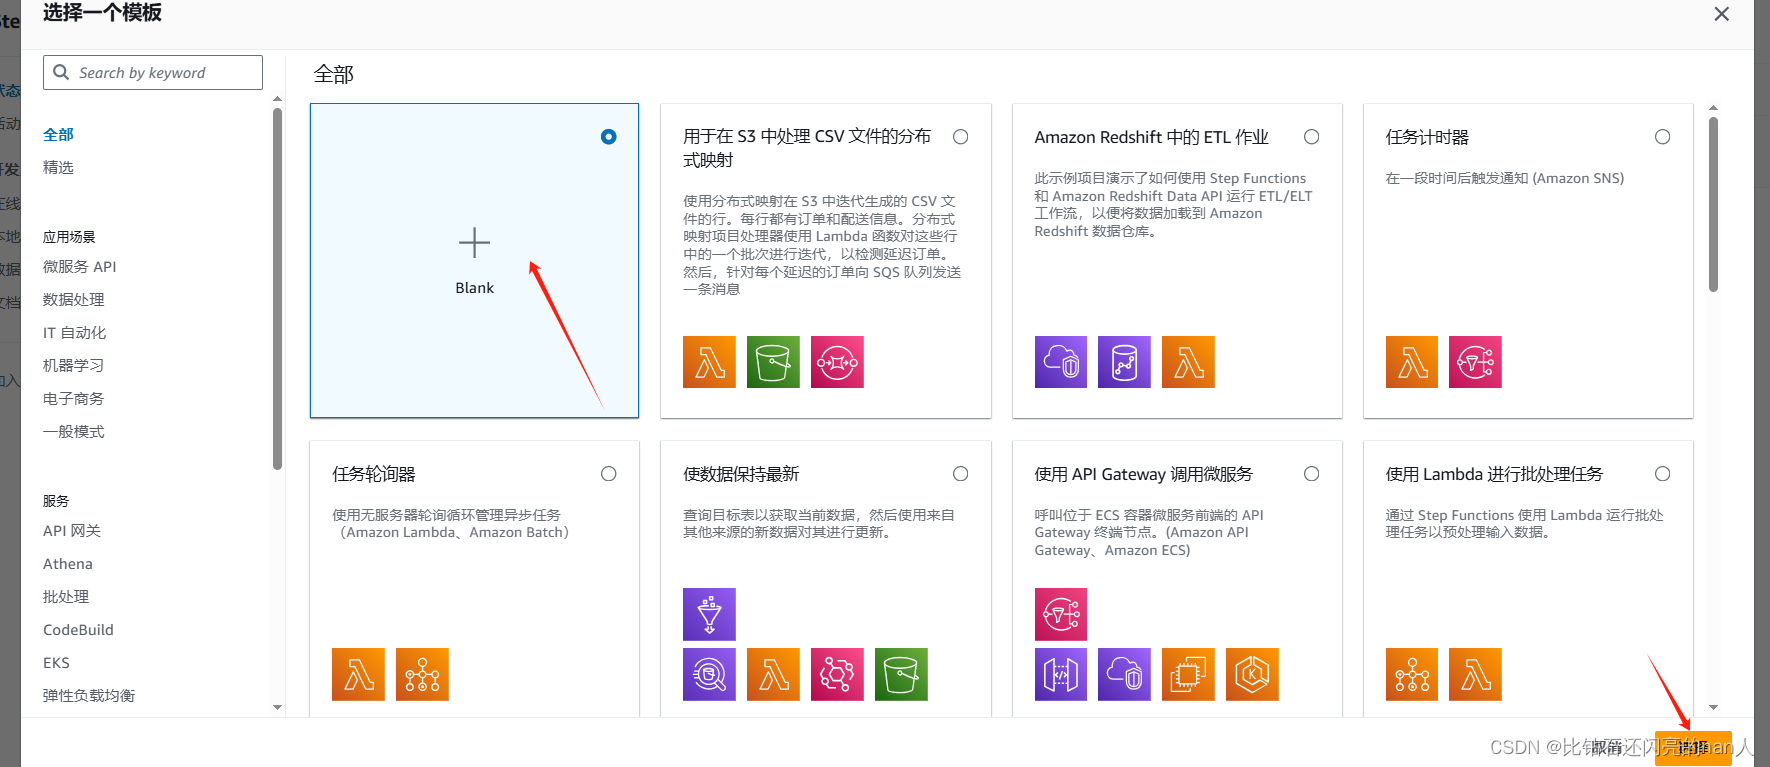Click the purple funnel icon in 使数据保持最新 card

(709, 614)
